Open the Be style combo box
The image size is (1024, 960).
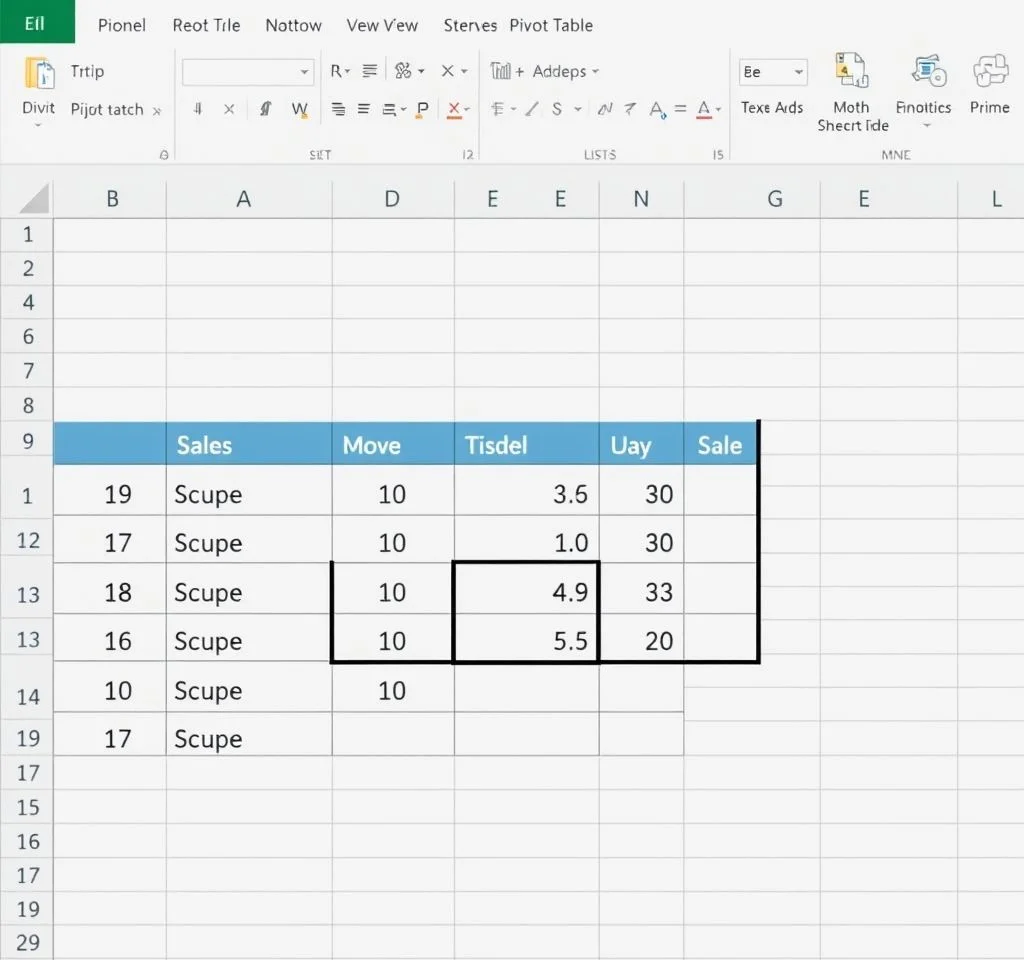[772, 72]
